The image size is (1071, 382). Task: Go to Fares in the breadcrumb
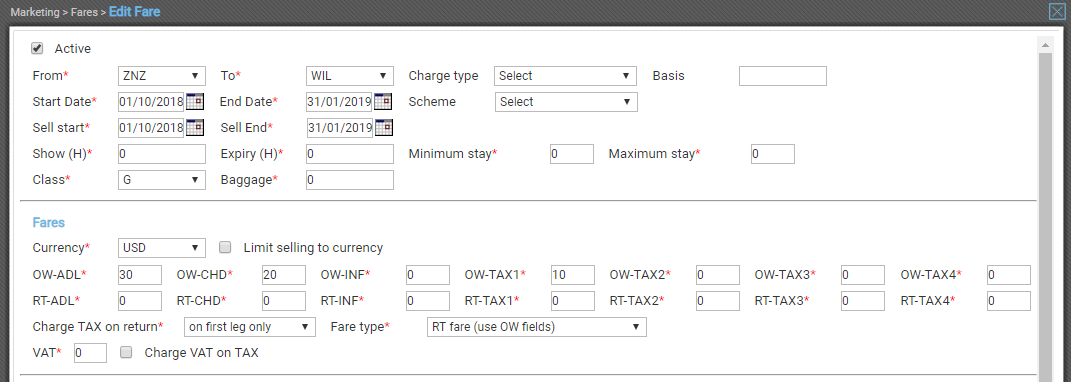click(85, 12)
